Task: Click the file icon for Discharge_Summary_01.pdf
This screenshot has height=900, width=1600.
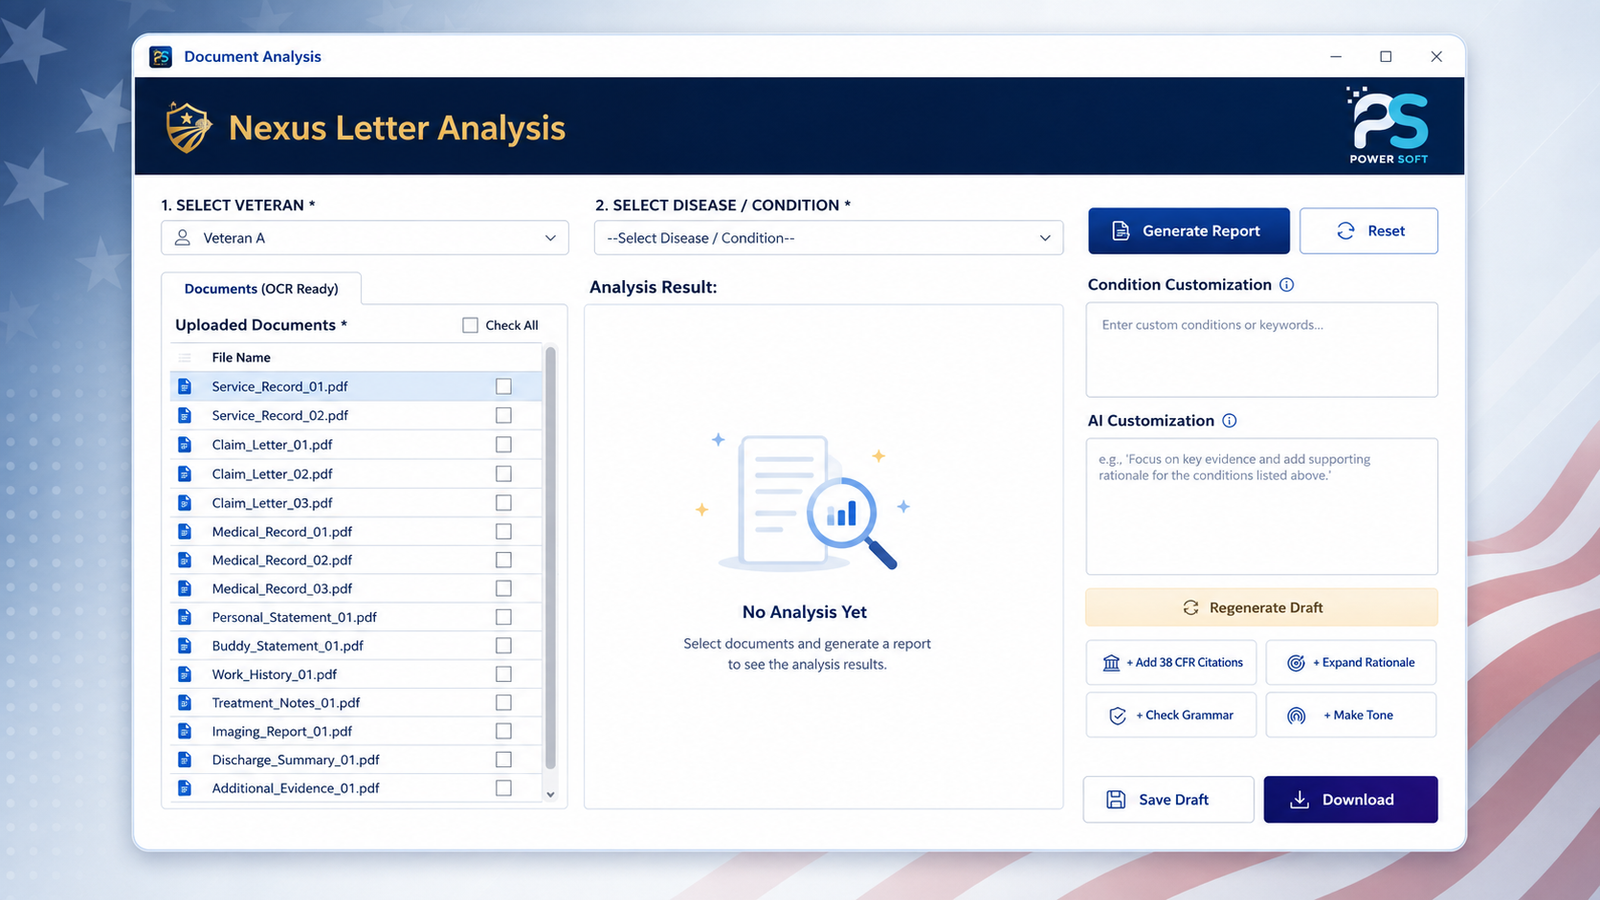Action: click(185, 759)
